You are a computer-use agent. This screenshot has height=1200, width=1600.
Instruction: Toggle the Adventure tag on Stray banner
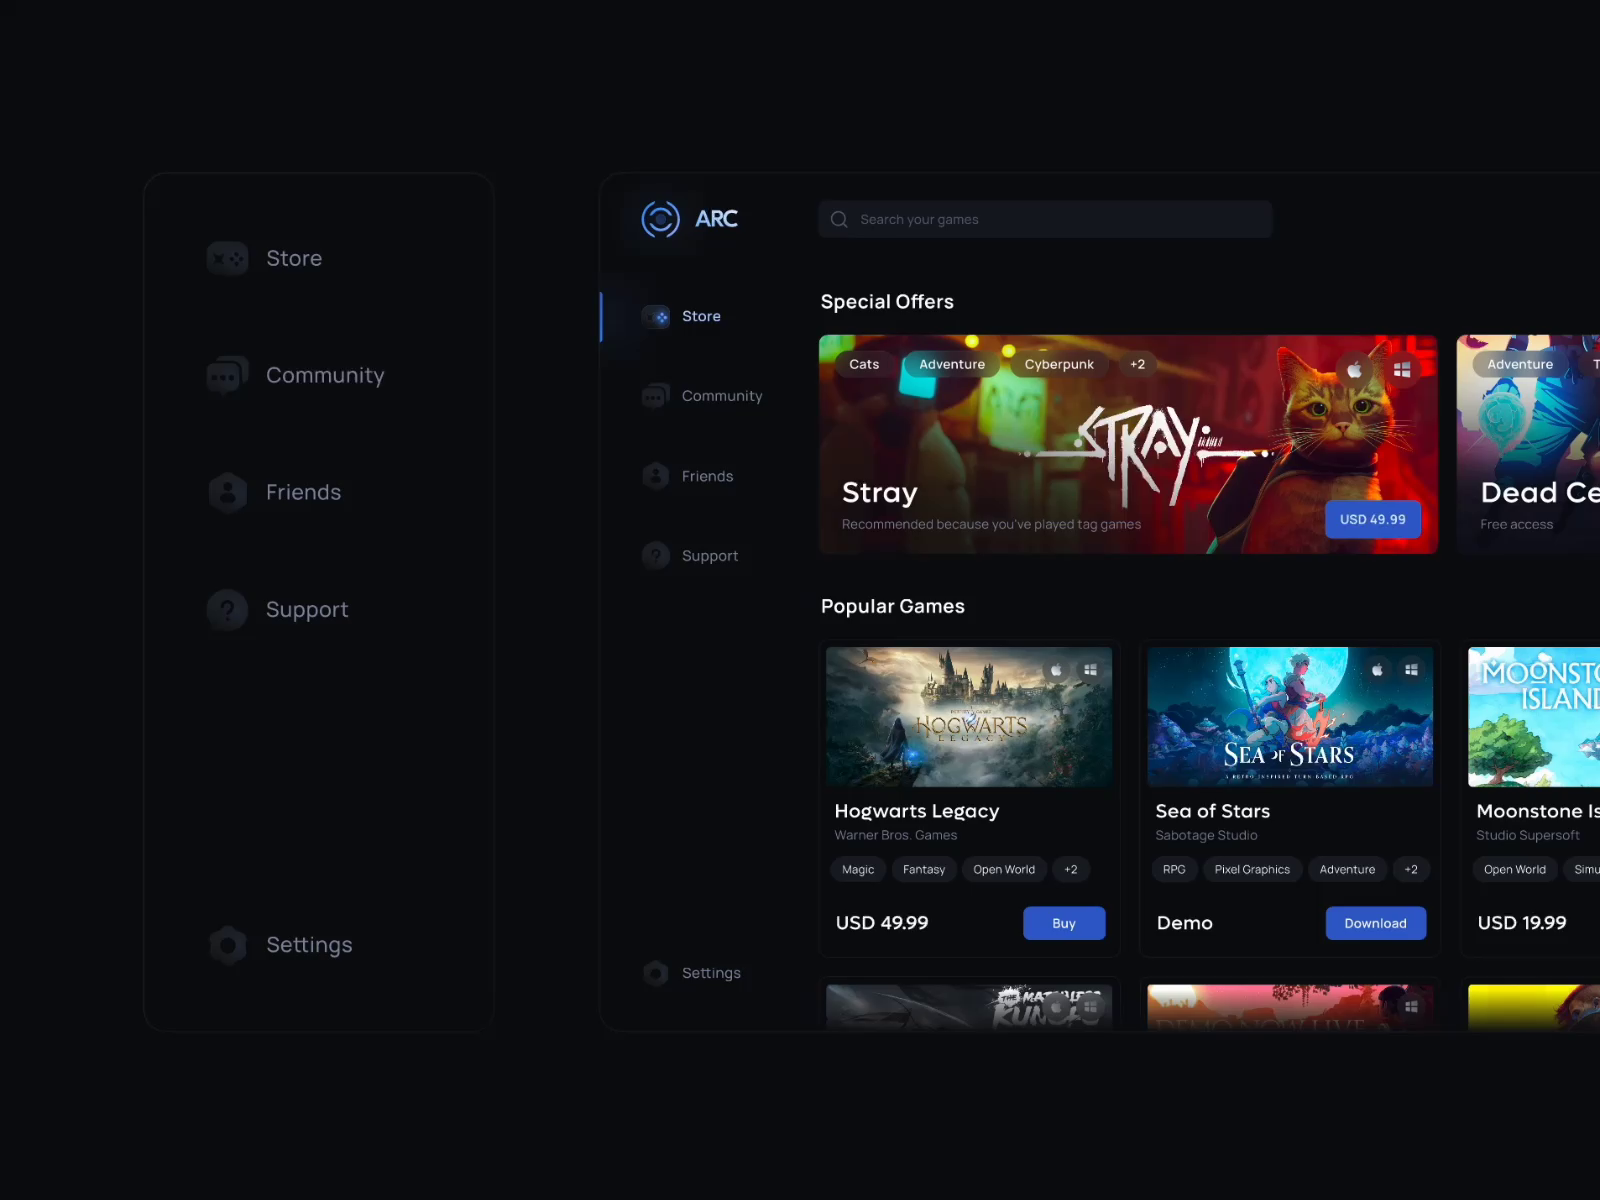(x=951, y=364)
